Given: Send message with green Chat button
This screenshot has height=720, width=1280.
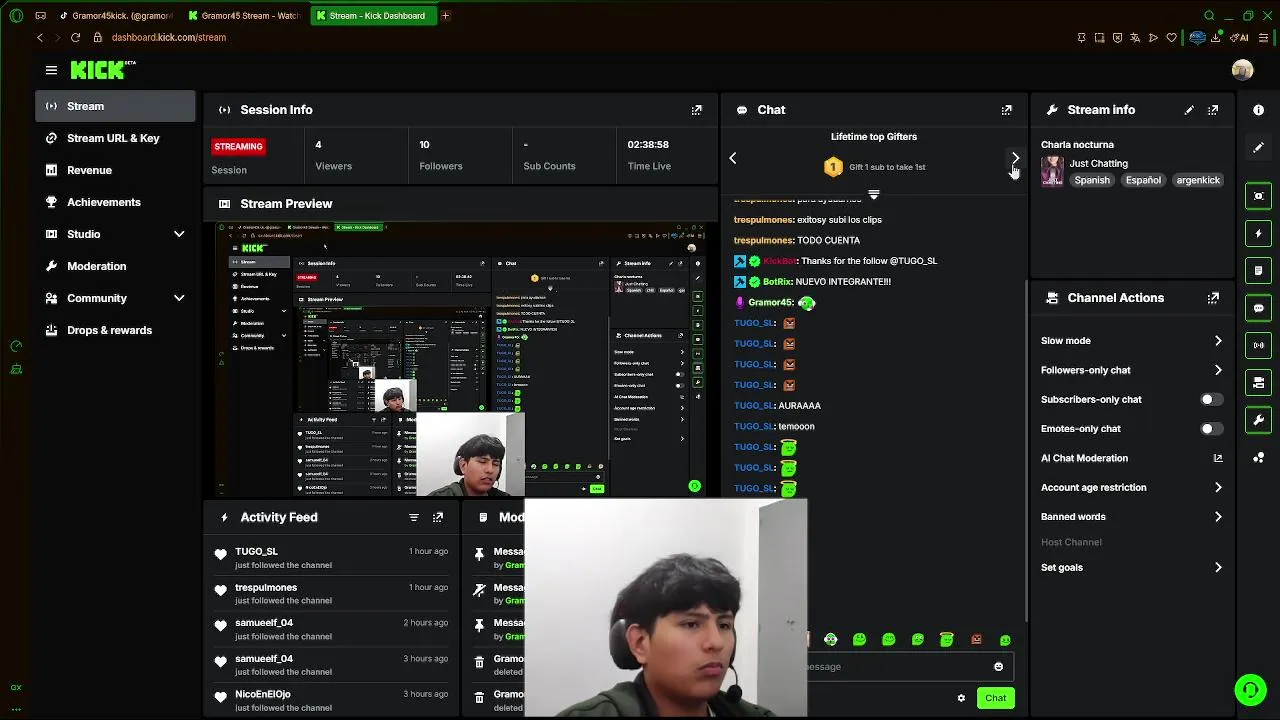Looking at the screenshot, I should [x=995, y=698].
